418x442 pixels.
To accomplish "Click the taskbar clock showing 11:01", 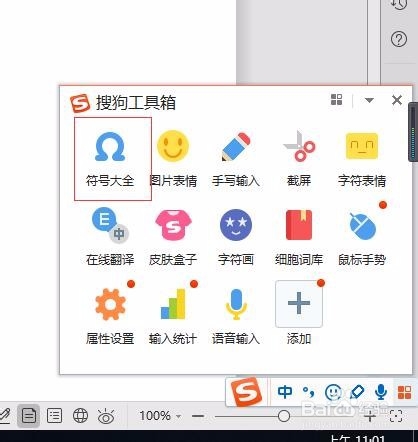I will tap(357, 438).
